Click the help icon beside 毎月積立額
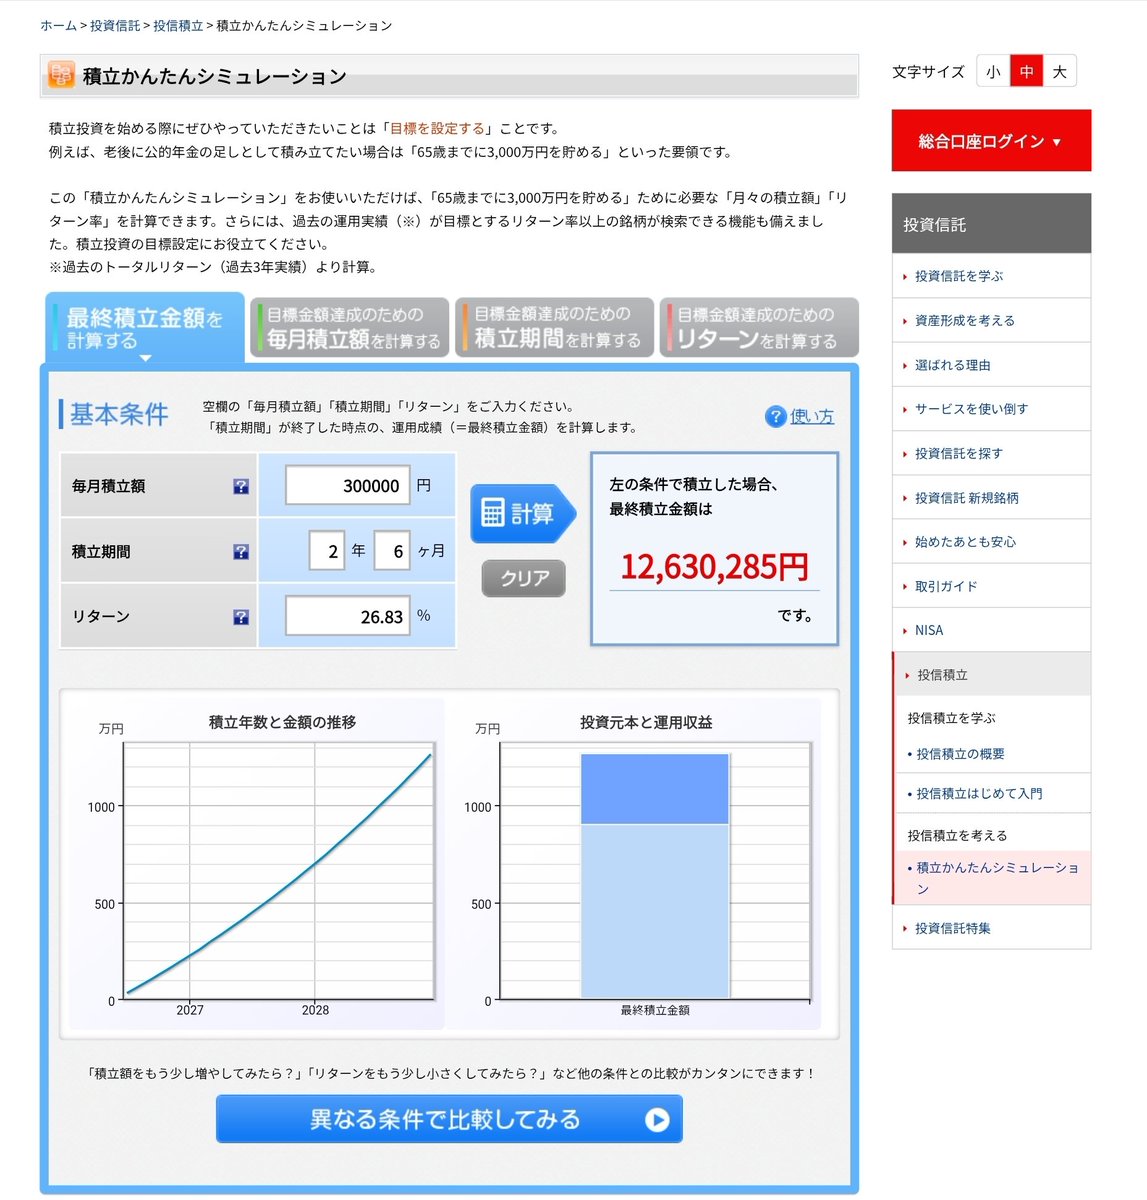Image resolution: width=1147 pixels, height=1200 pixels. pos(241,487)
